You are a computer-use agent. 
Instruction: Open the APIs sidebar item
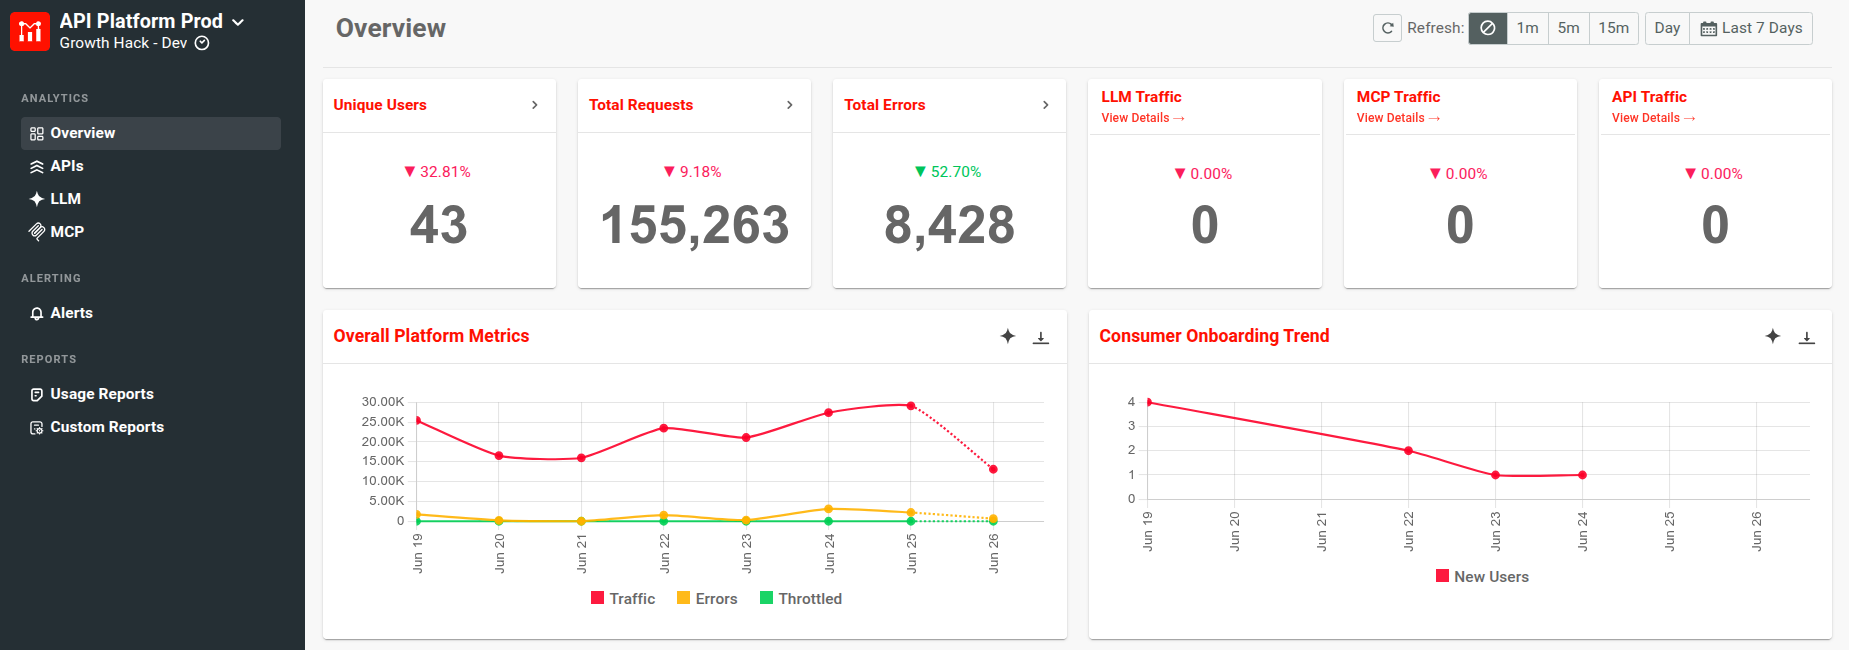coord(151,166)
